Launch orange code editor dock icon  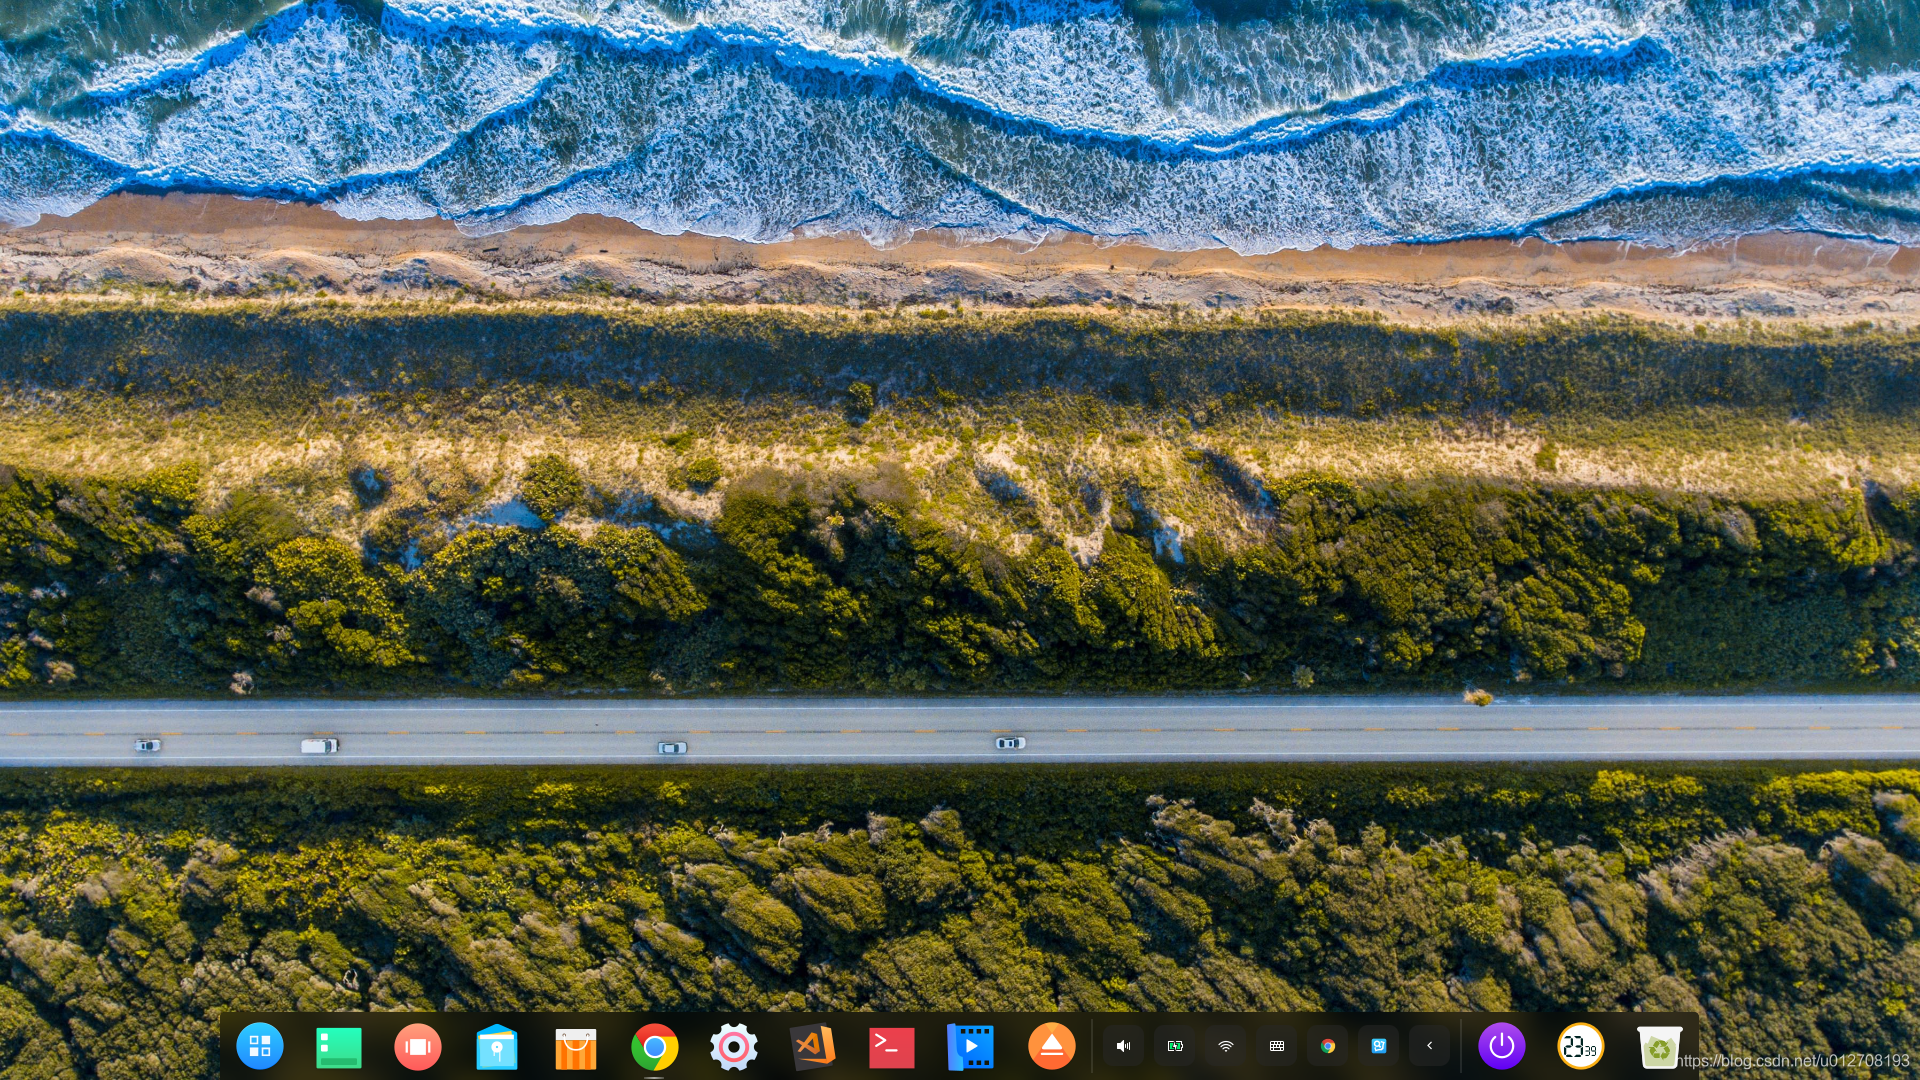click(x=812, y=1047)
